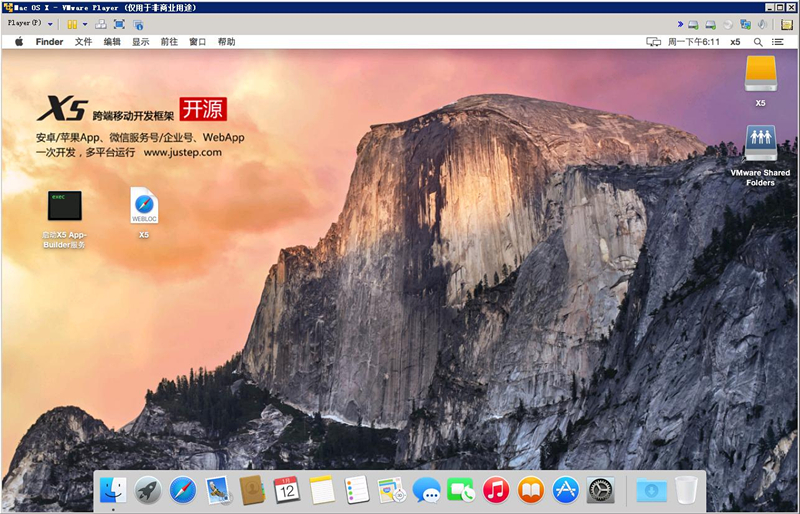
Task: Open the Player (P) menu
Action: pyautogui.click(x=30, y=23)
